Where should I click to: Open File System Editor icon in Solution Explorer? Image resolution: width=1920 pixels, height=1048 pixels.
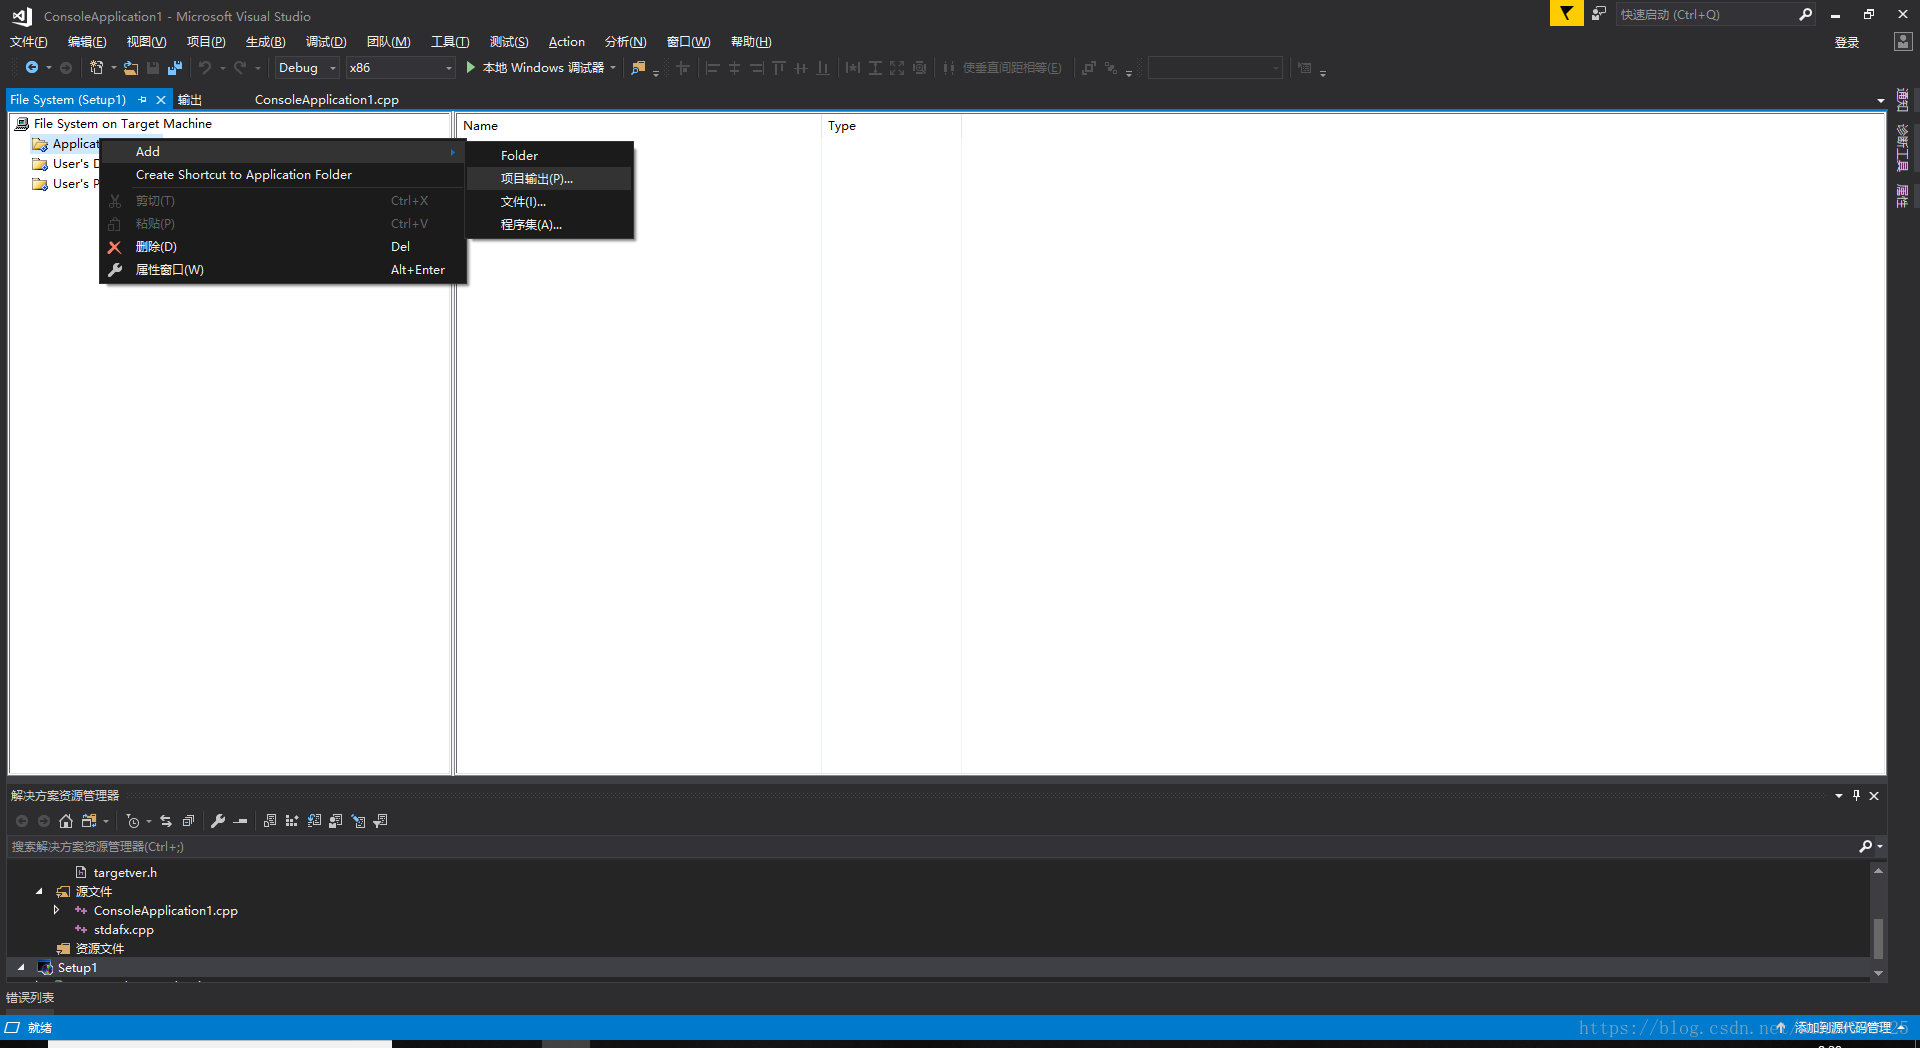[270, 821]
